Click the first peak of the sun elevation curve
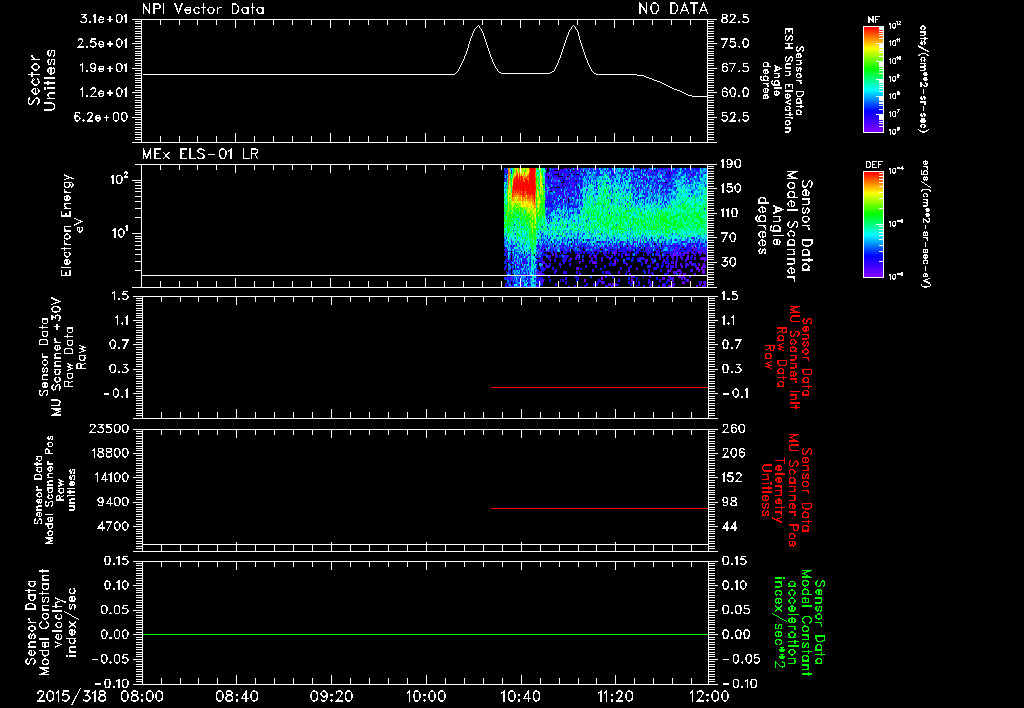 tap(478, 27)
